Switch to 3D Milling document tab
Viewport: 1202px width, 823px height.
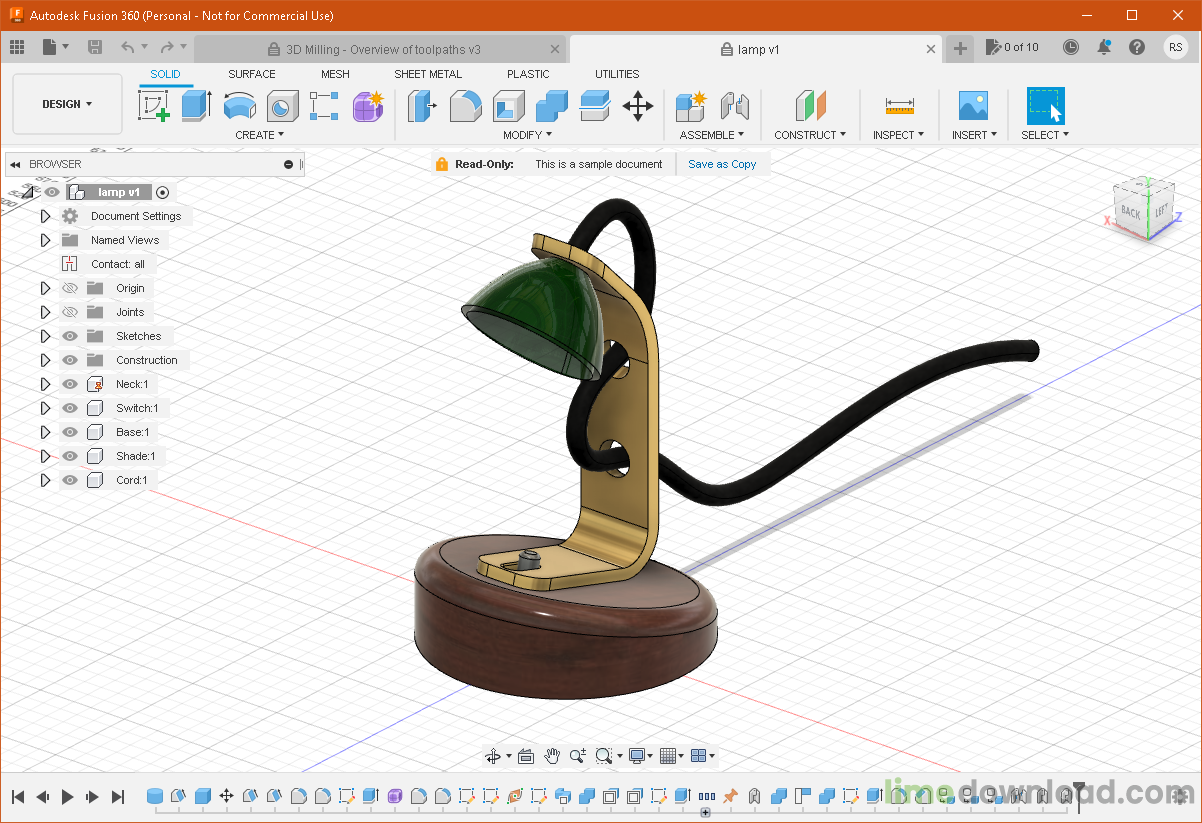coord(382,49)
